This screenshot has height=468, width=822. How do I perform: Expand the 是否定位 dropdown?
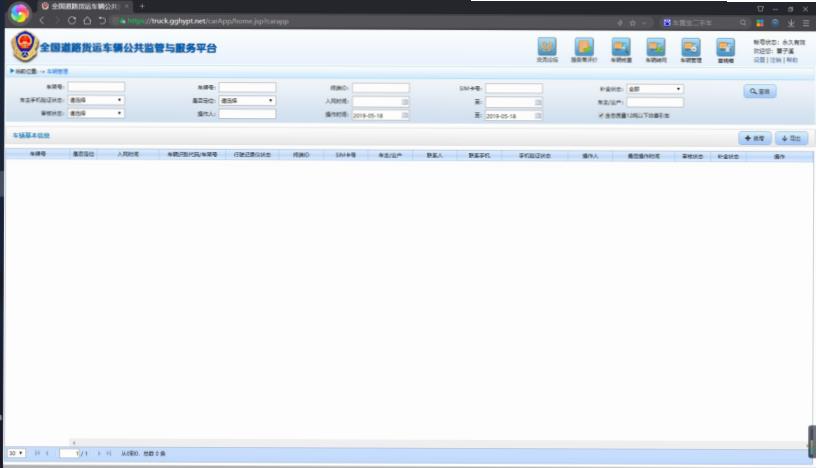(x=247, y=101)
